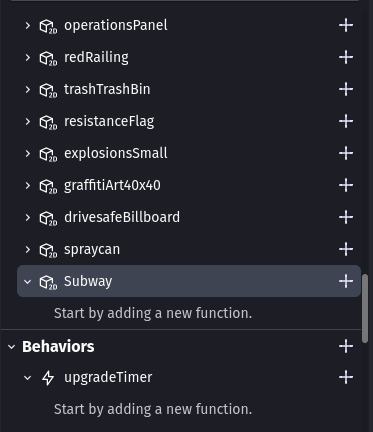Collapse the Behaviors section
The image size is (373, 432).
coord(12,347)
